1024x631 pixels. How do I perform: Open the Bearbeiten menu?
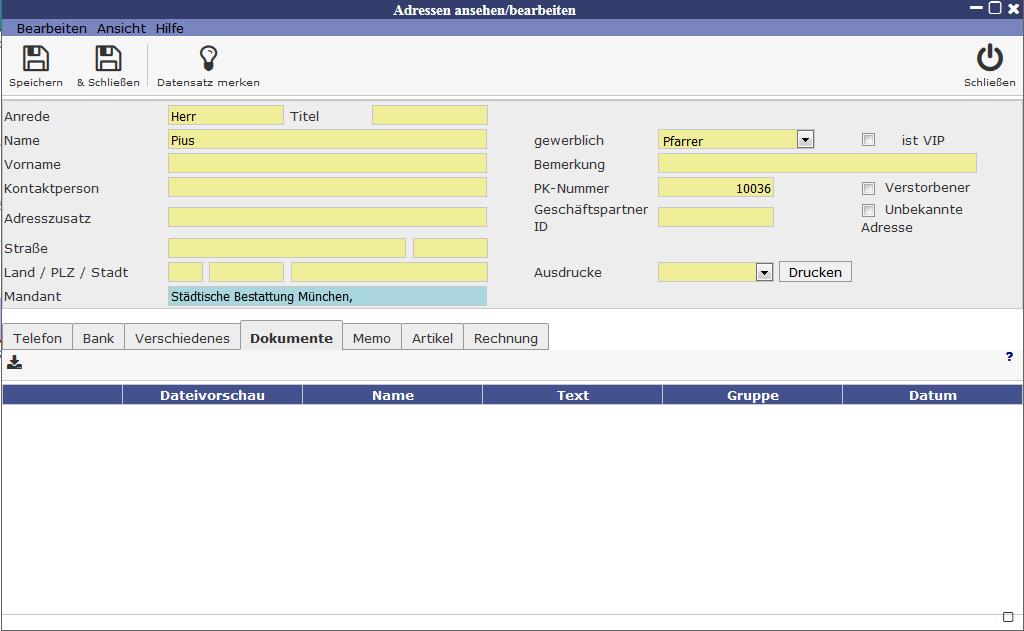click(52, 28)
